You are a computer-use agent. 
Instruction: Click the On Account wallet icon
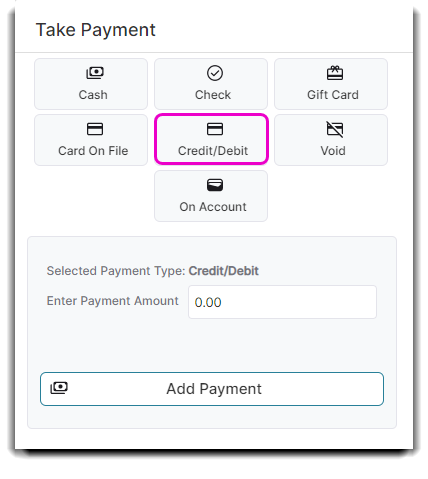215,185
